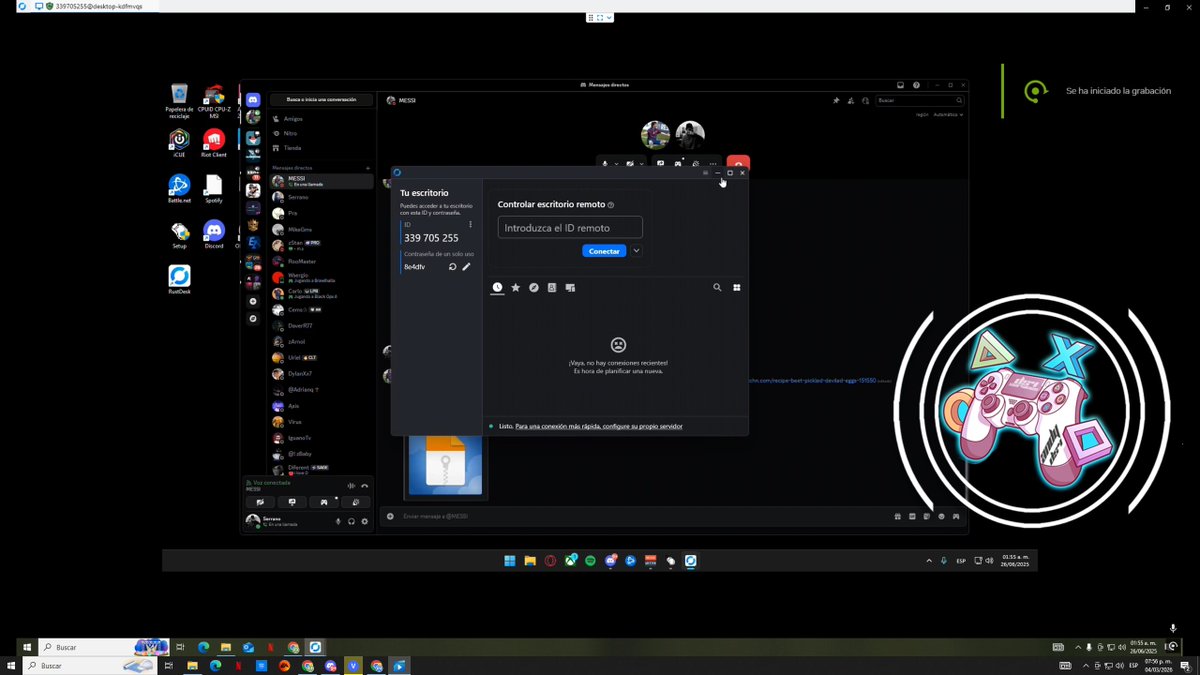Toggle noise suppression icon in voice panel

[351, 486]
